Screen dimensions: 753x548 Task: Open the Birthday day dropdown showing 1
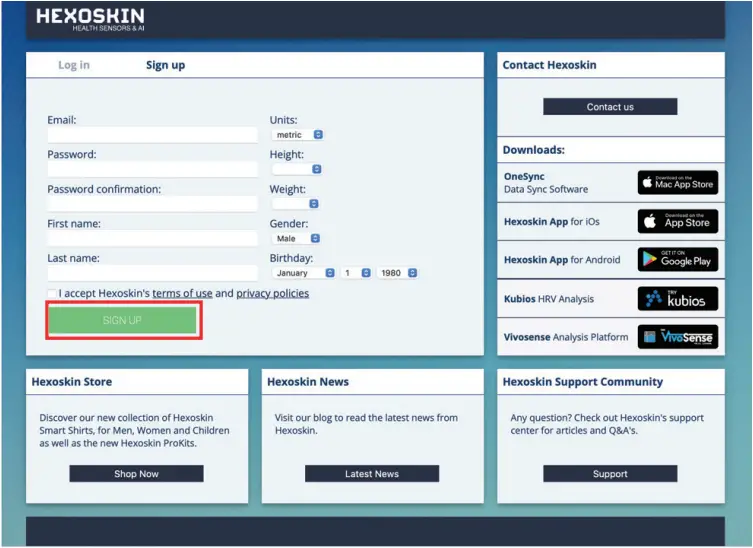point(356,273)
